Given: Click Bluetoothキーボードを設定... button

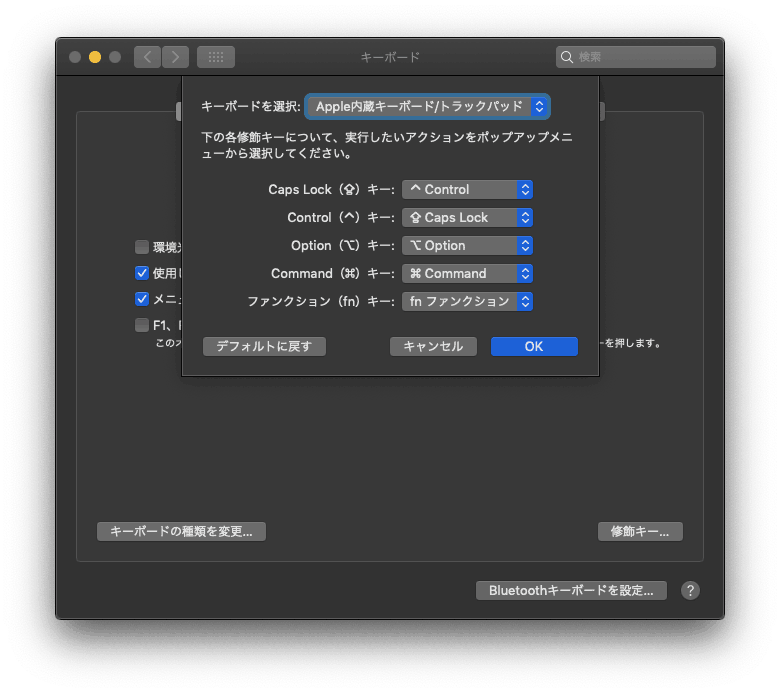Looking at the screenshot, I should point(571,591).
